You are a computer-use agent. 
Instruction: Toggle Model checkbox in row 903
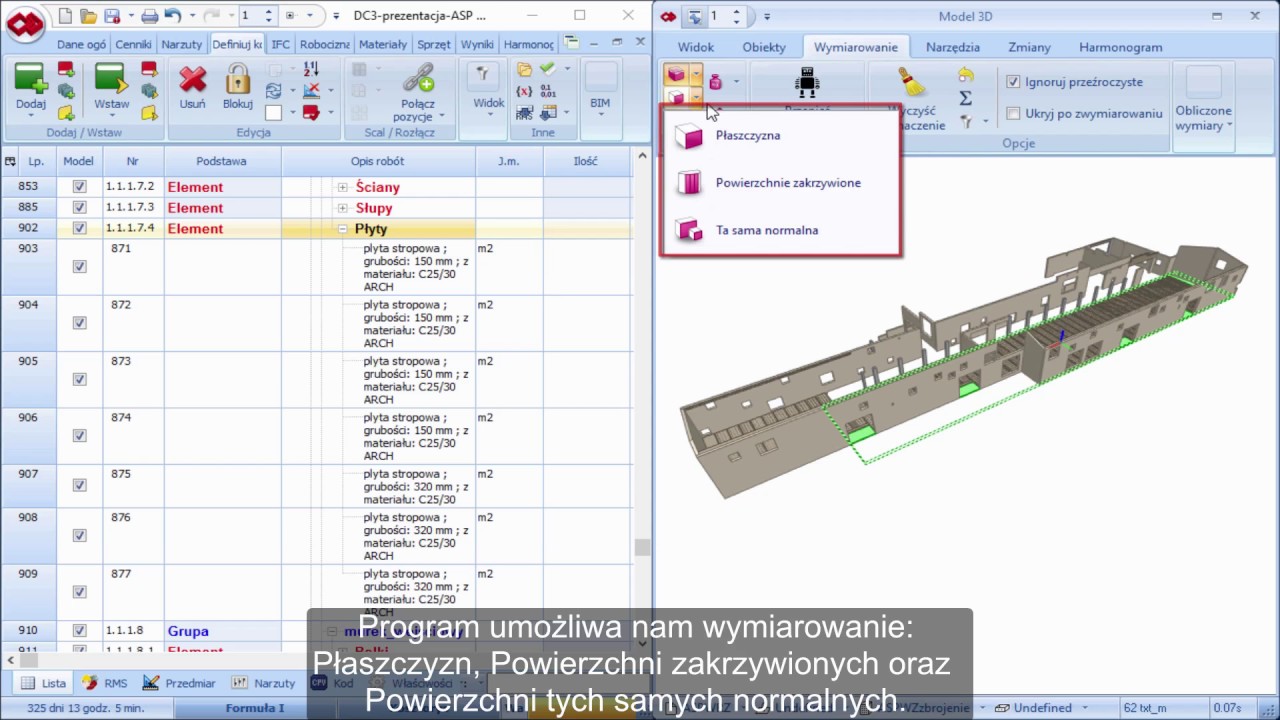point(79,267)
